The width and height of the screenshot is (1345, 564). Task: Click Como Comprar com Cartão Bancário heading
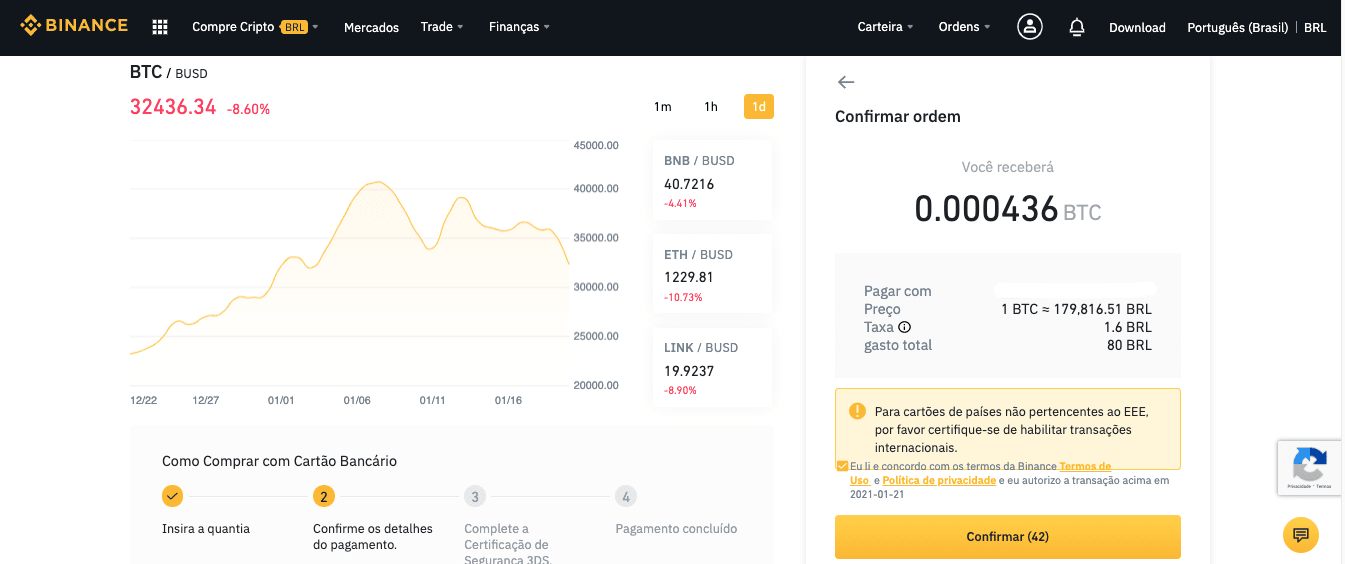279,461
